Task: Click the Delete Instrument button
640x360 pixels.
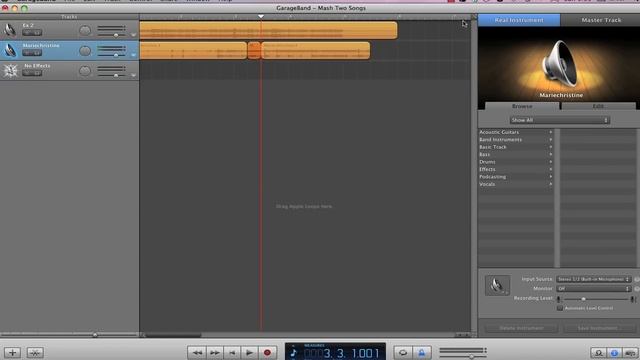Action: click(521, 328)
